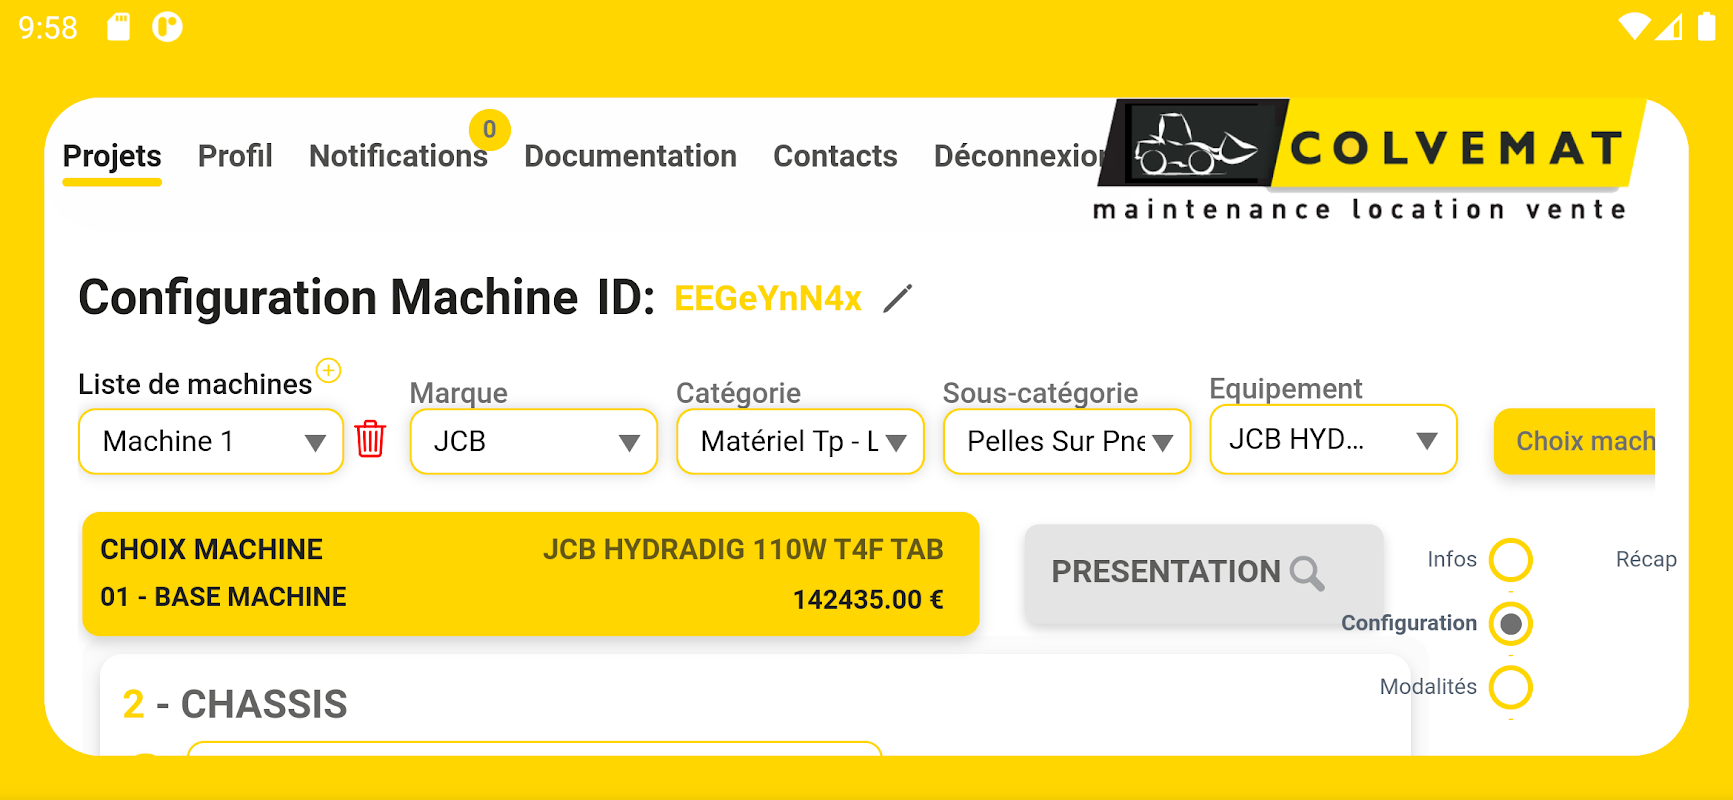Click the machine ID EEGeYnN4x
1733x800 pixels.
[768, 298]
